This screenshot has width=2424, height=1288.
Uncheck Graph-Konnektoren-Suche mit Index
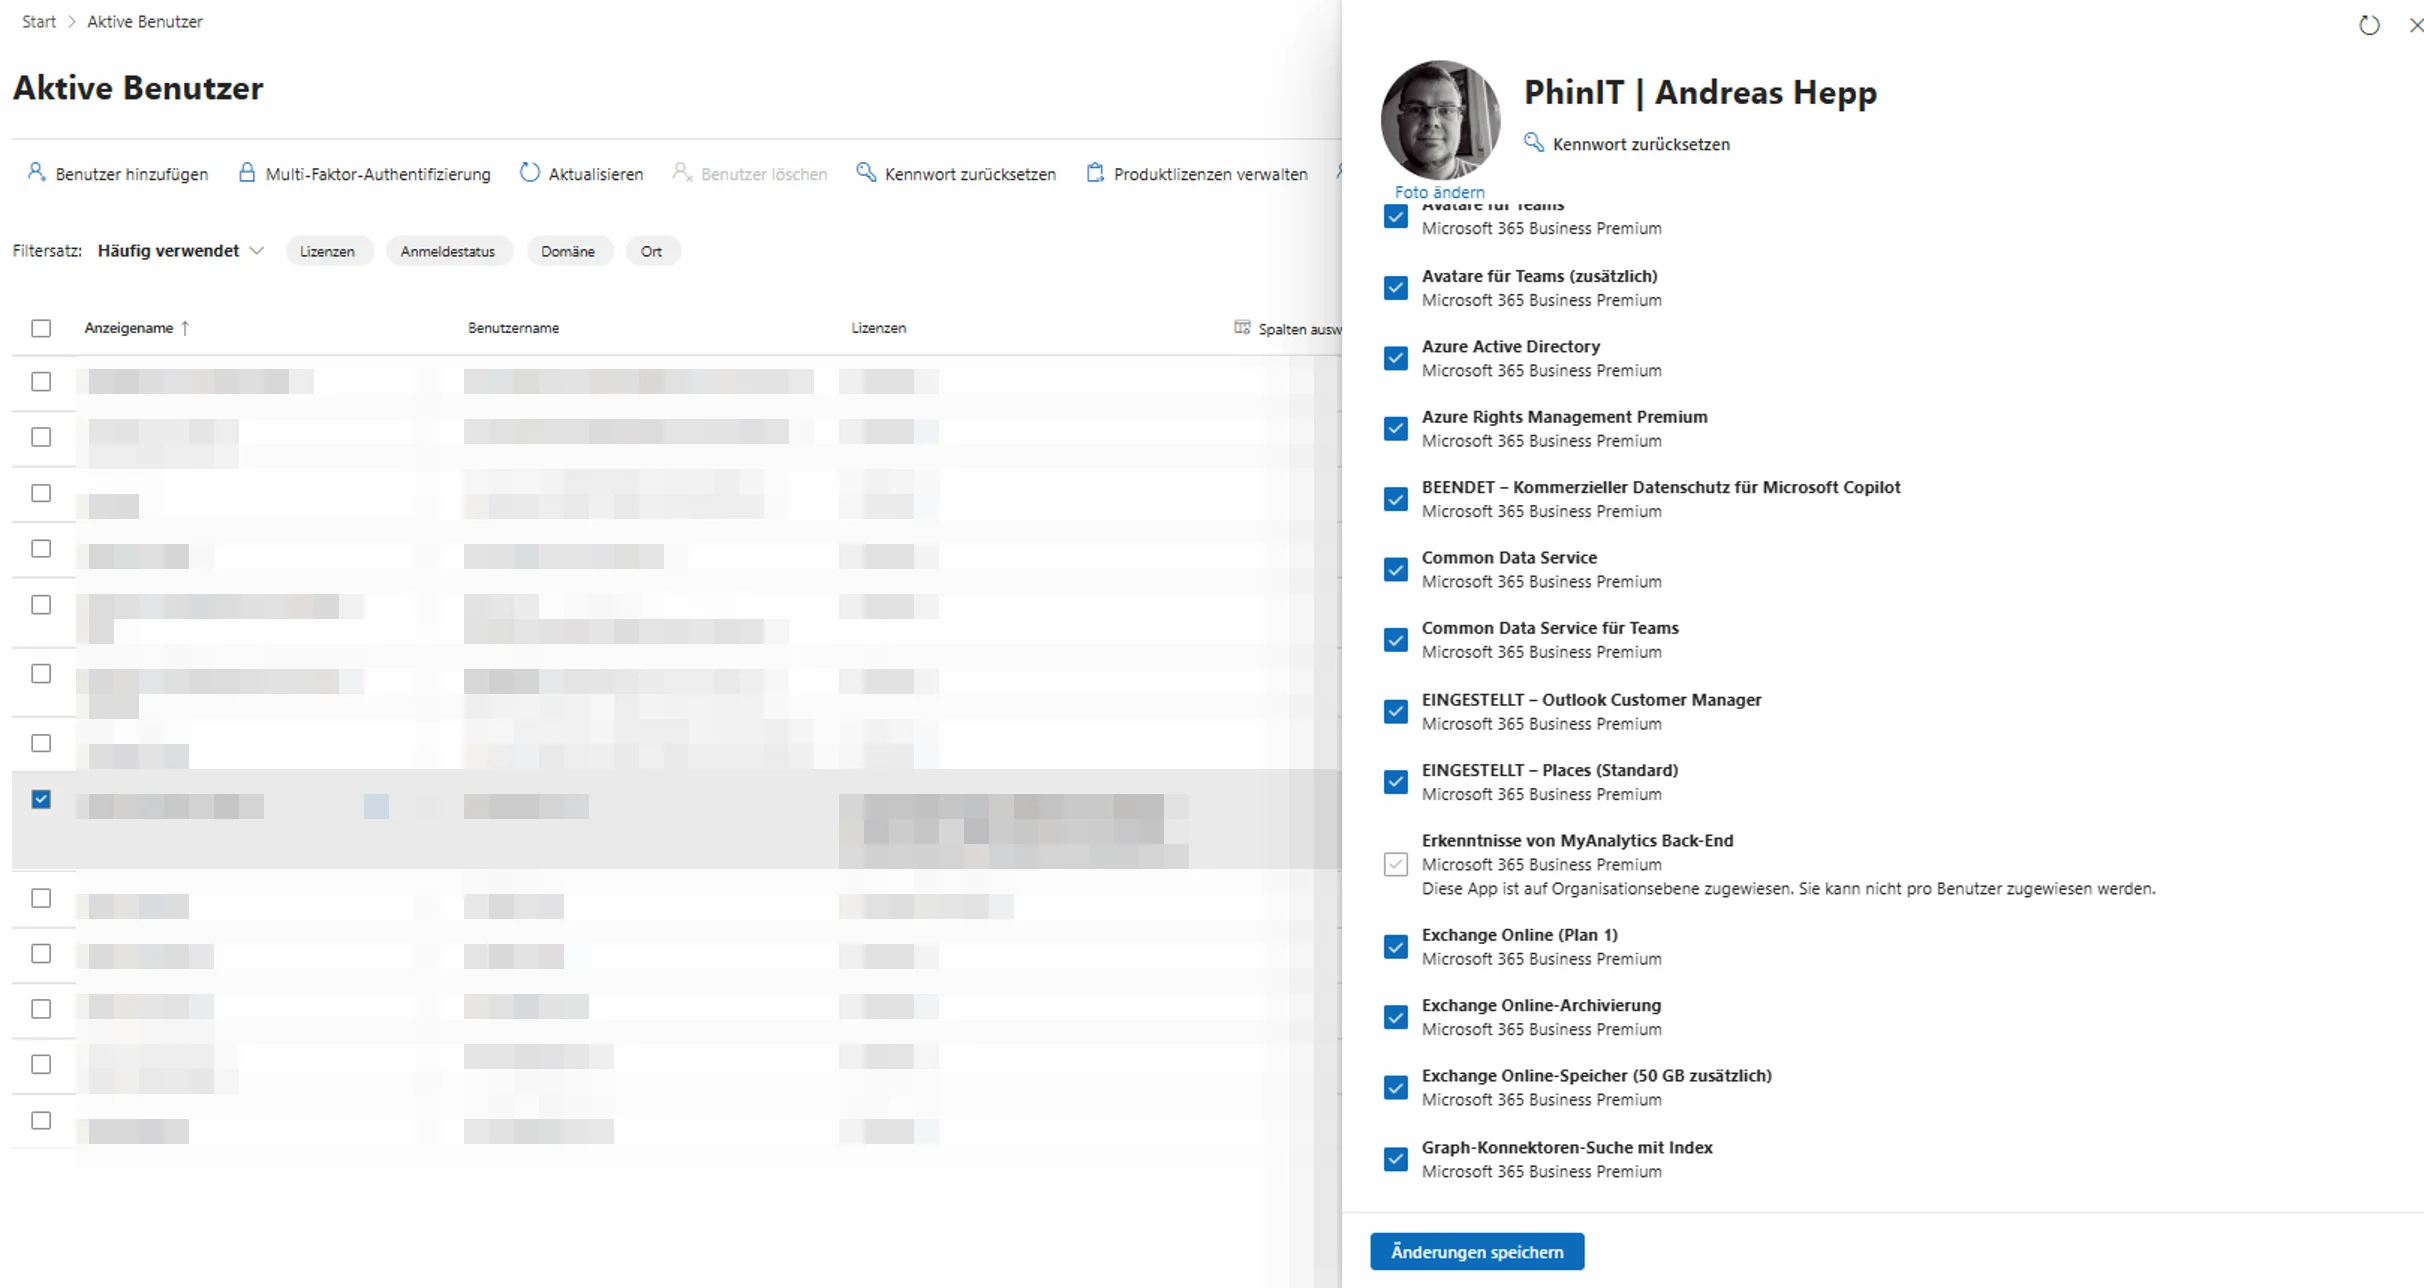point(1396,1159)
